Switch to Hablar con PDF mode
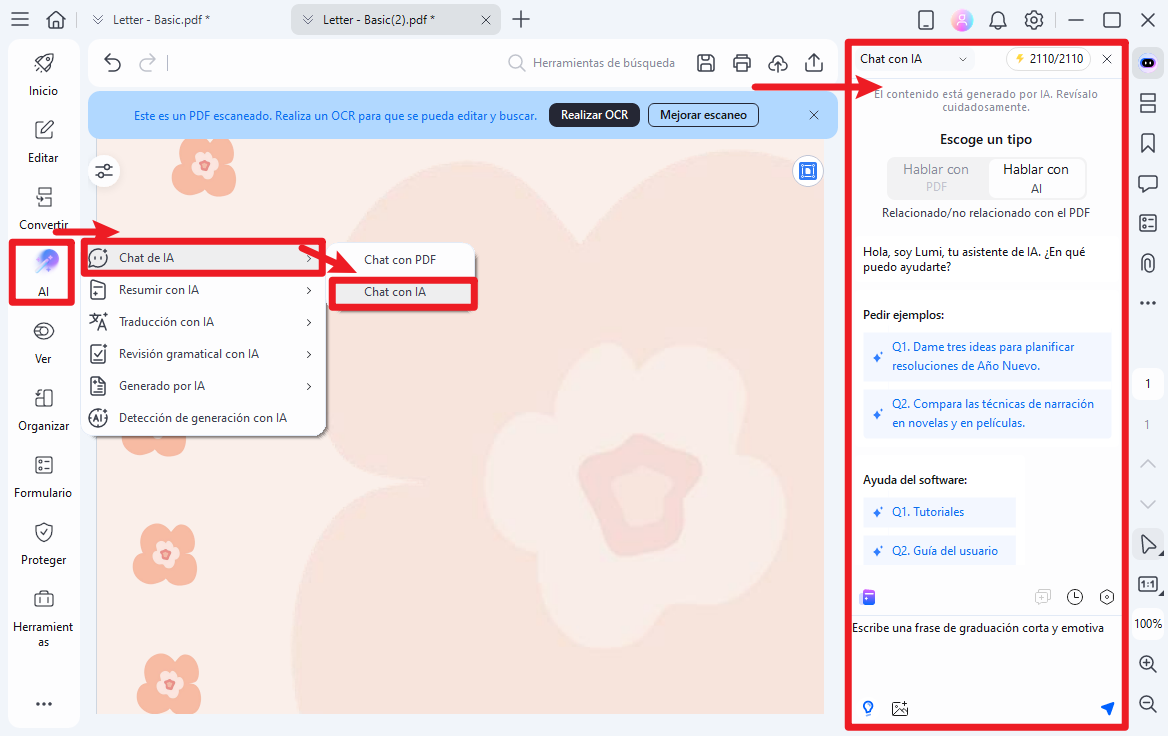Screen dimensions: 1168x736 click(x=936, y=177)
